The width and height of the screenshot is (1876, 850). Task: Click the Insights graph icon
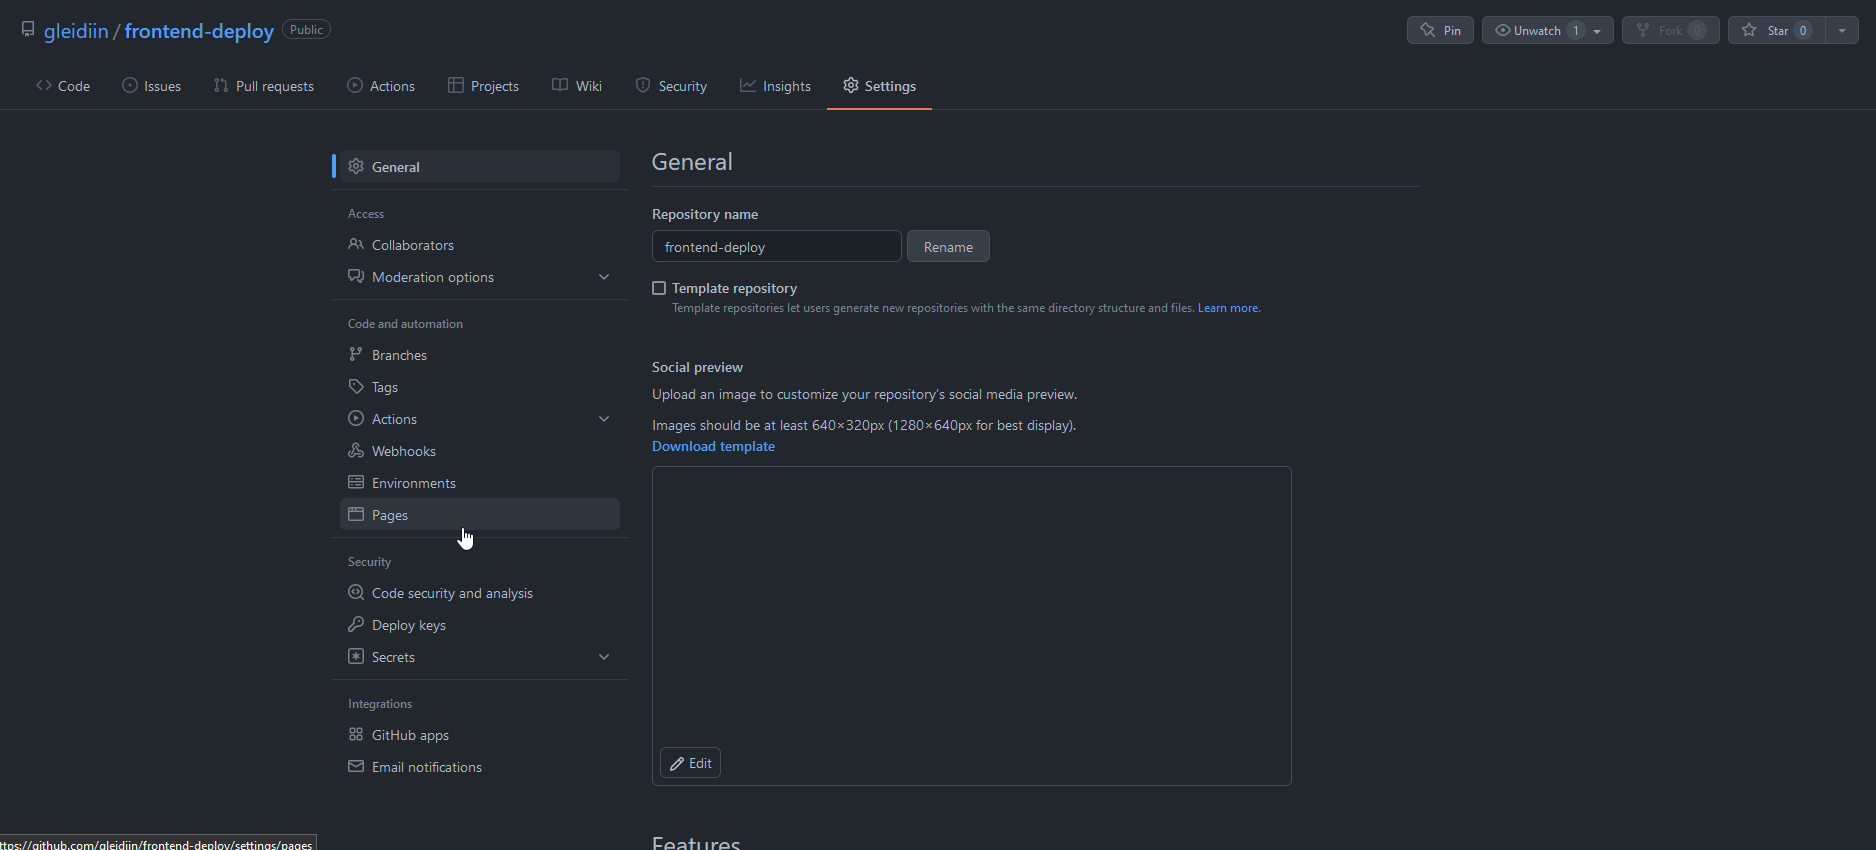pyautogui.click(x=748, y=85)
